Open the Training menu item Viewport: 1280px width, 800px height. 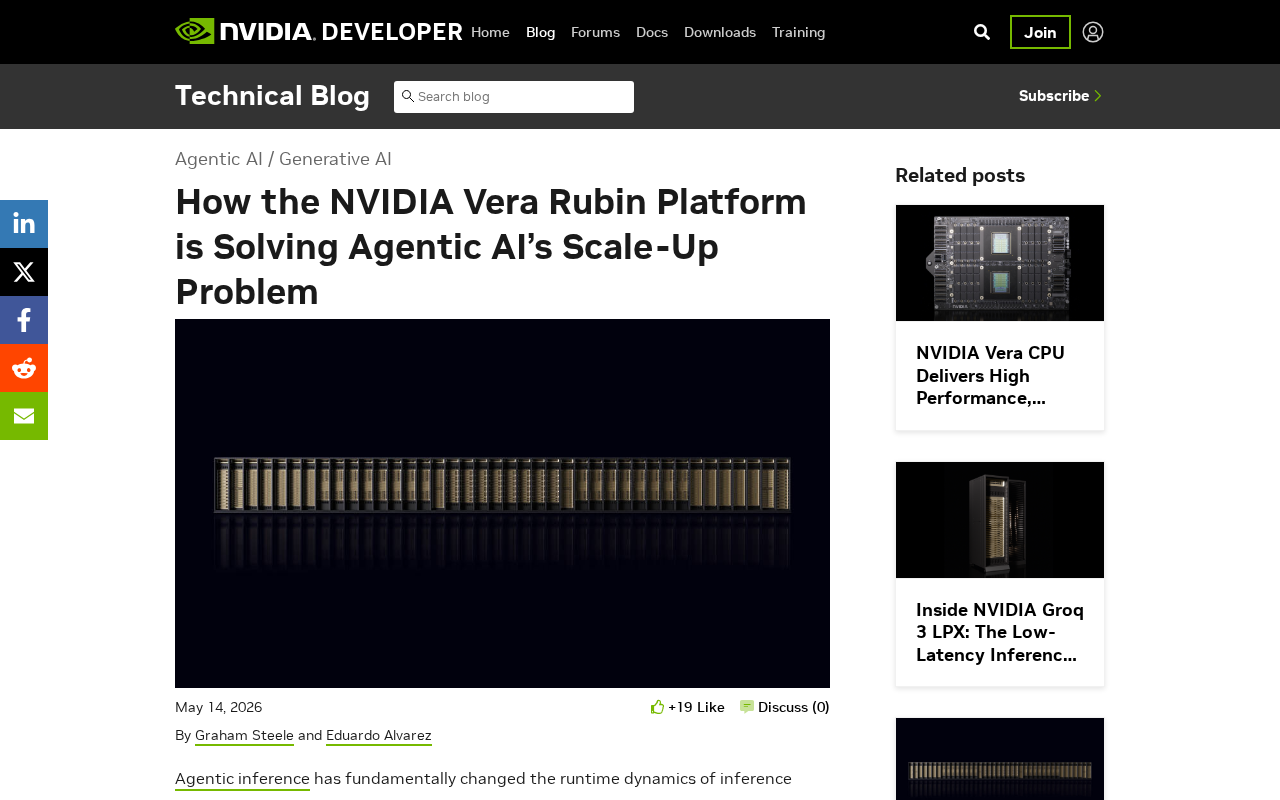point(799,32)
